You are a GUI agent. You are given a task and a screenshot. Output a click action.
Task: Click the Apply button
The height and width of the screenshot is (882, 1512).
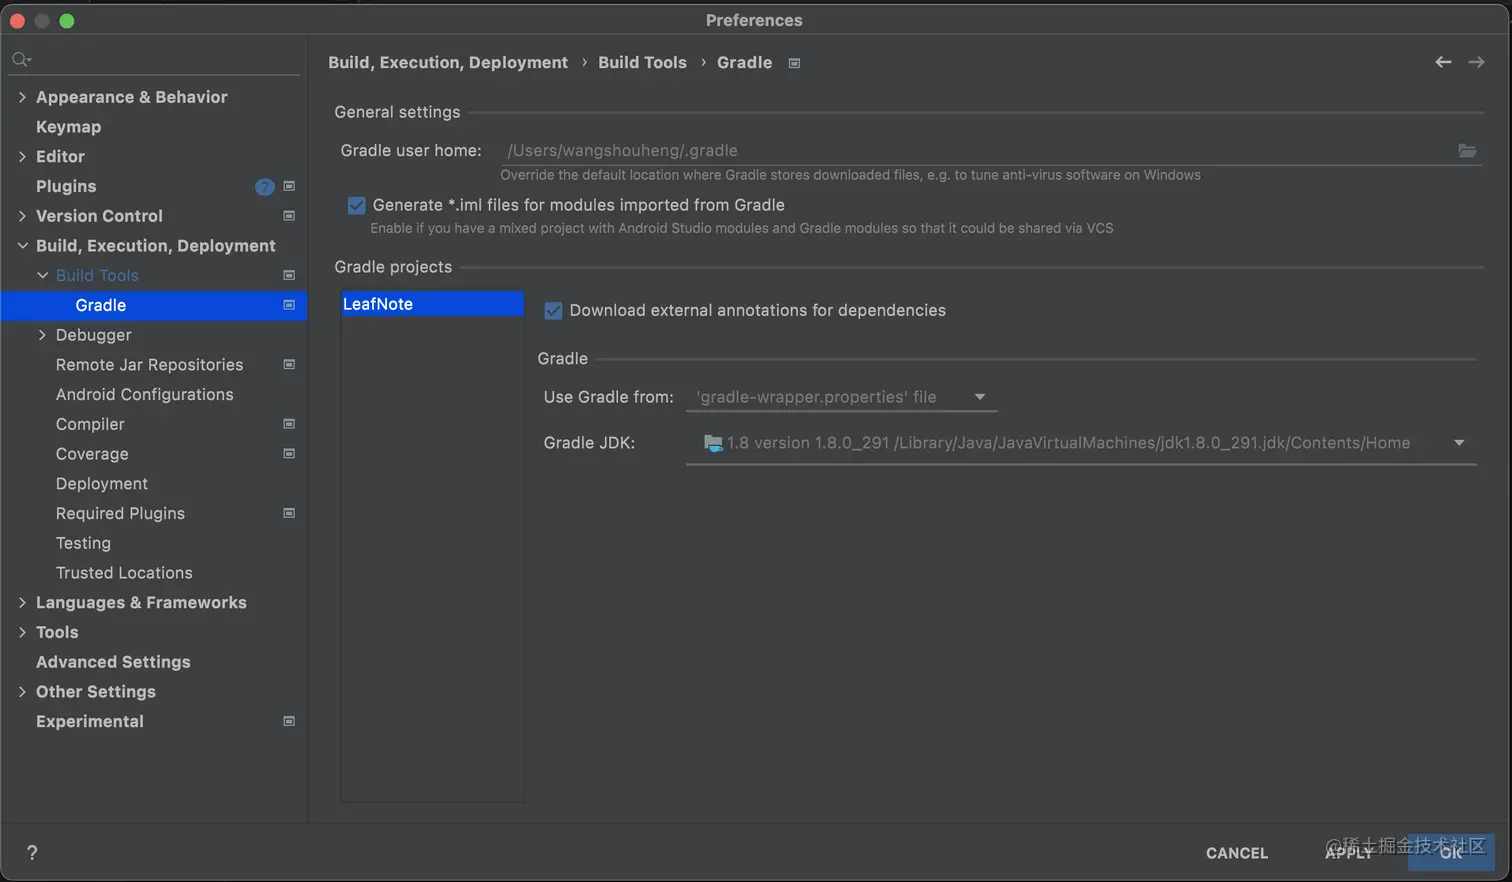point(1349,853)
